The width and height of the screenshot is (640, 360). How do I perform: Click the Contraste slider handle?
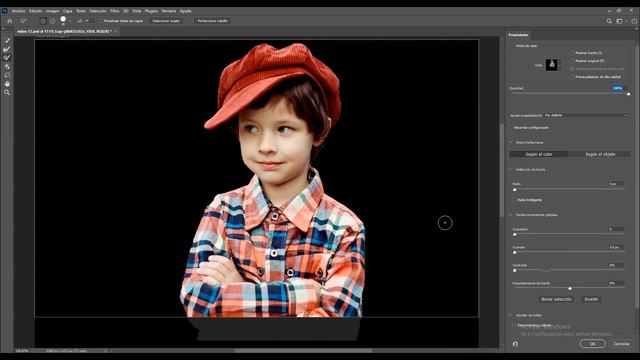point(515,271)
